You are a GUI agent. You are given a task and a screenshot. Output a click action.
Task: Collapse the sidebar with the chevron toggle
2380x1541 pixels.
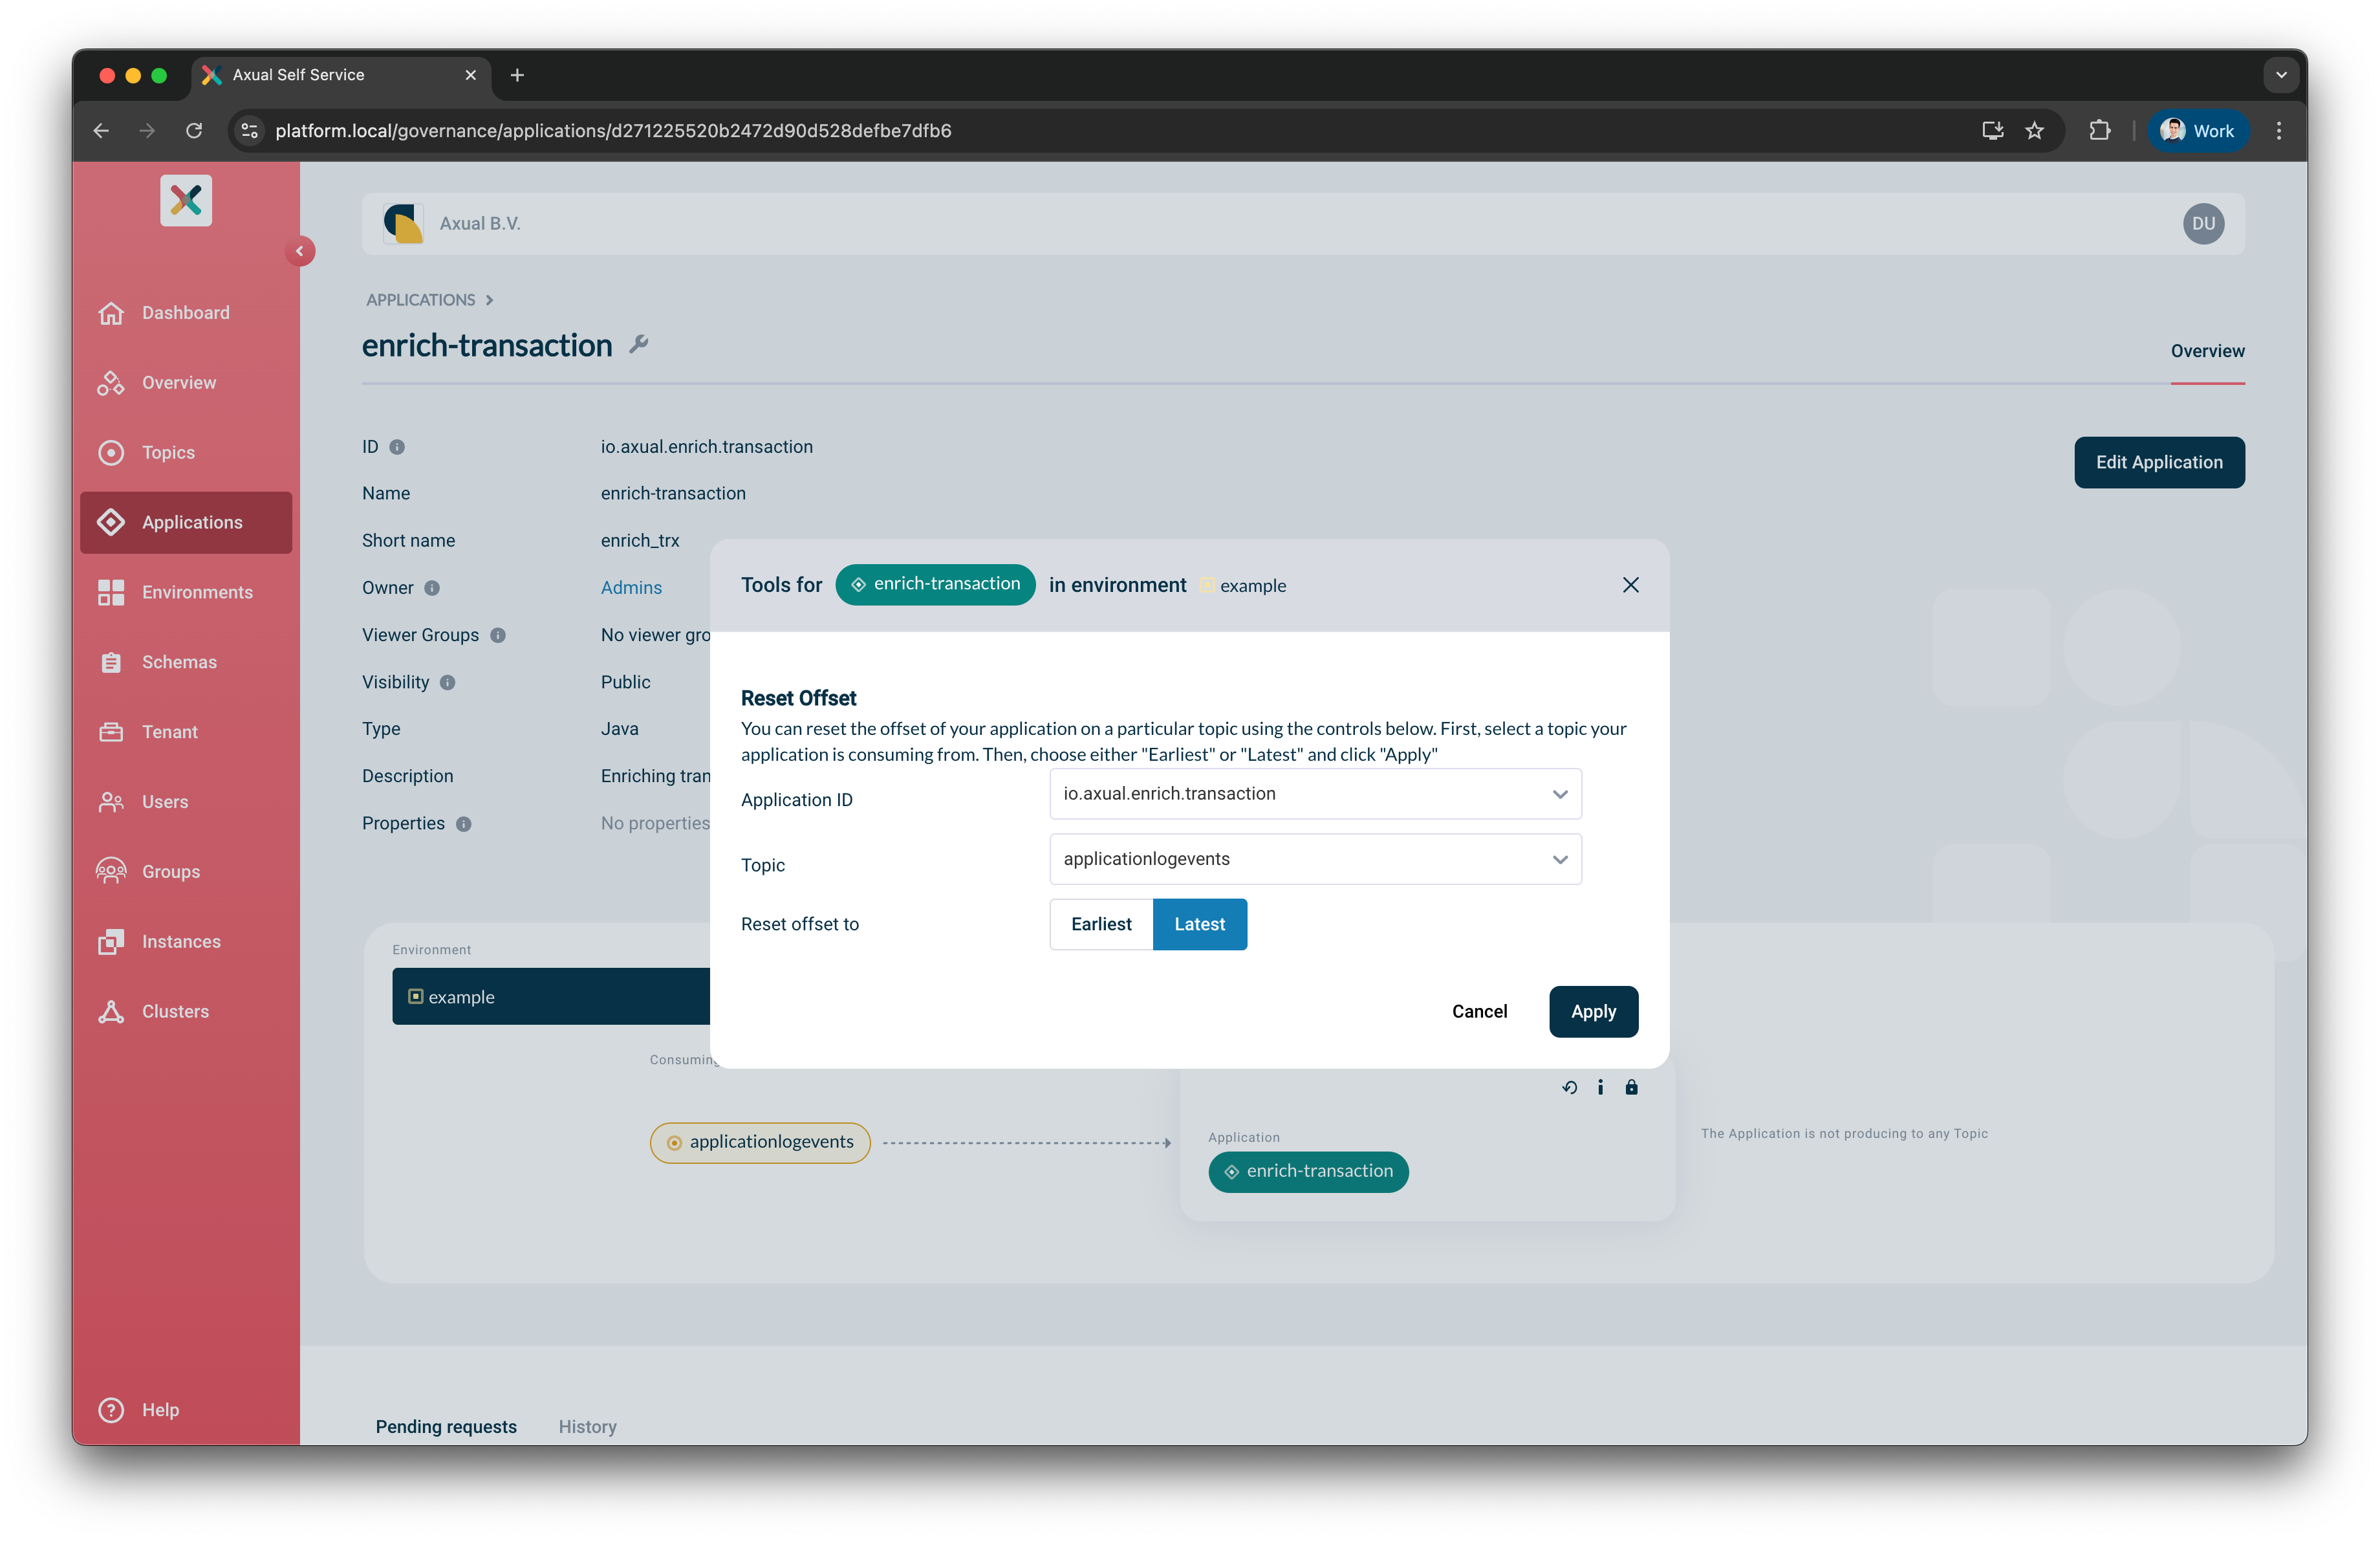(300, 251)
